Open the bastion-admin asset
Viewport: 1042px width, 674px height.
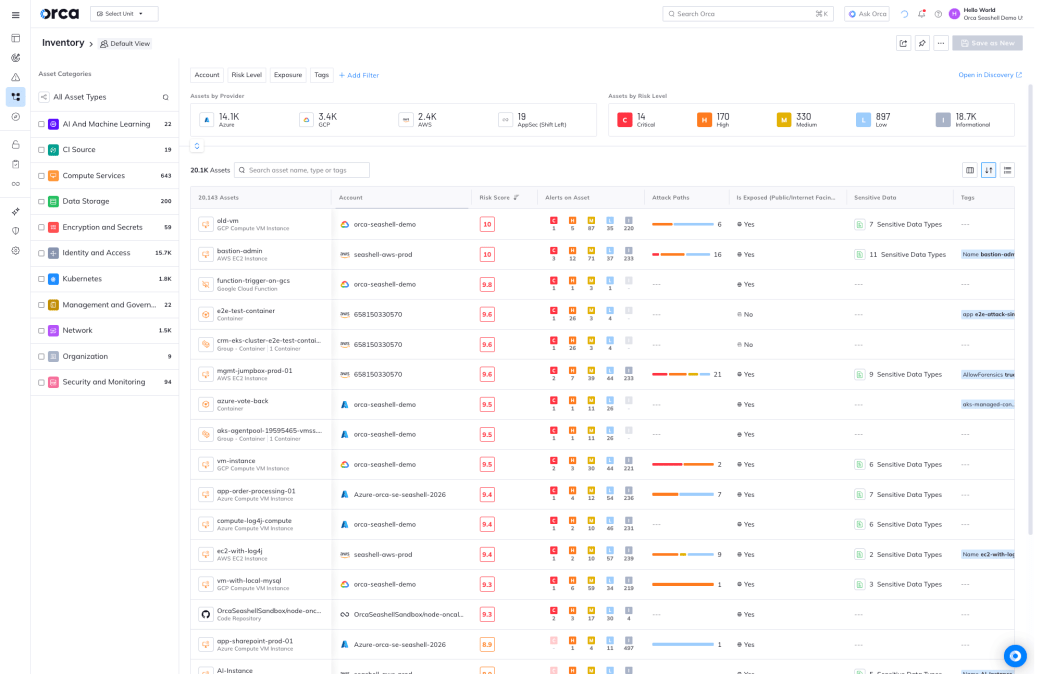tap(239, 251)
